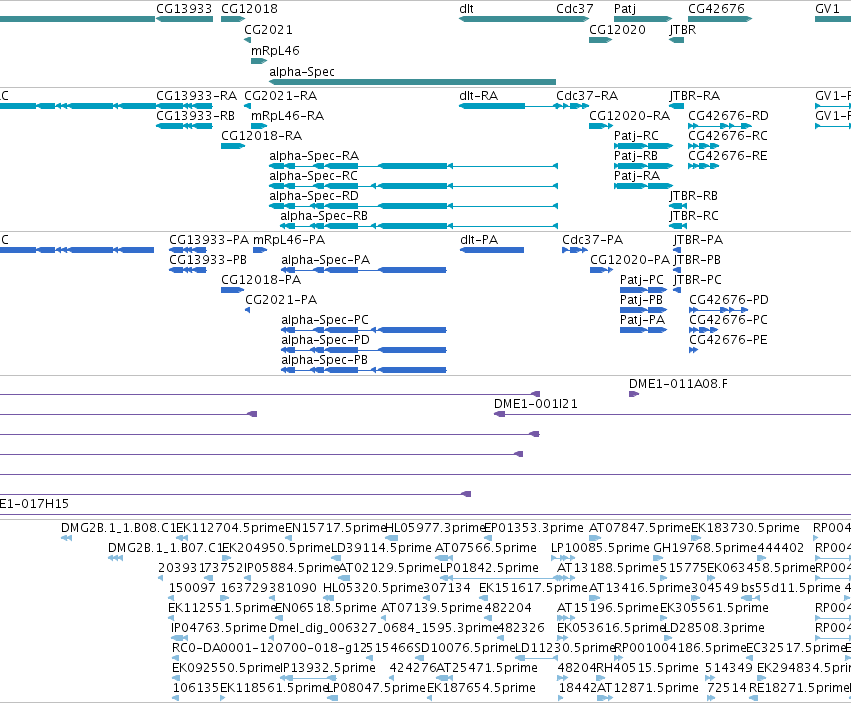Viewport: 851px width, 703px height.
Task: Select the CG13933 gene label
Action: pyautogui.click(x=184, y=9)
